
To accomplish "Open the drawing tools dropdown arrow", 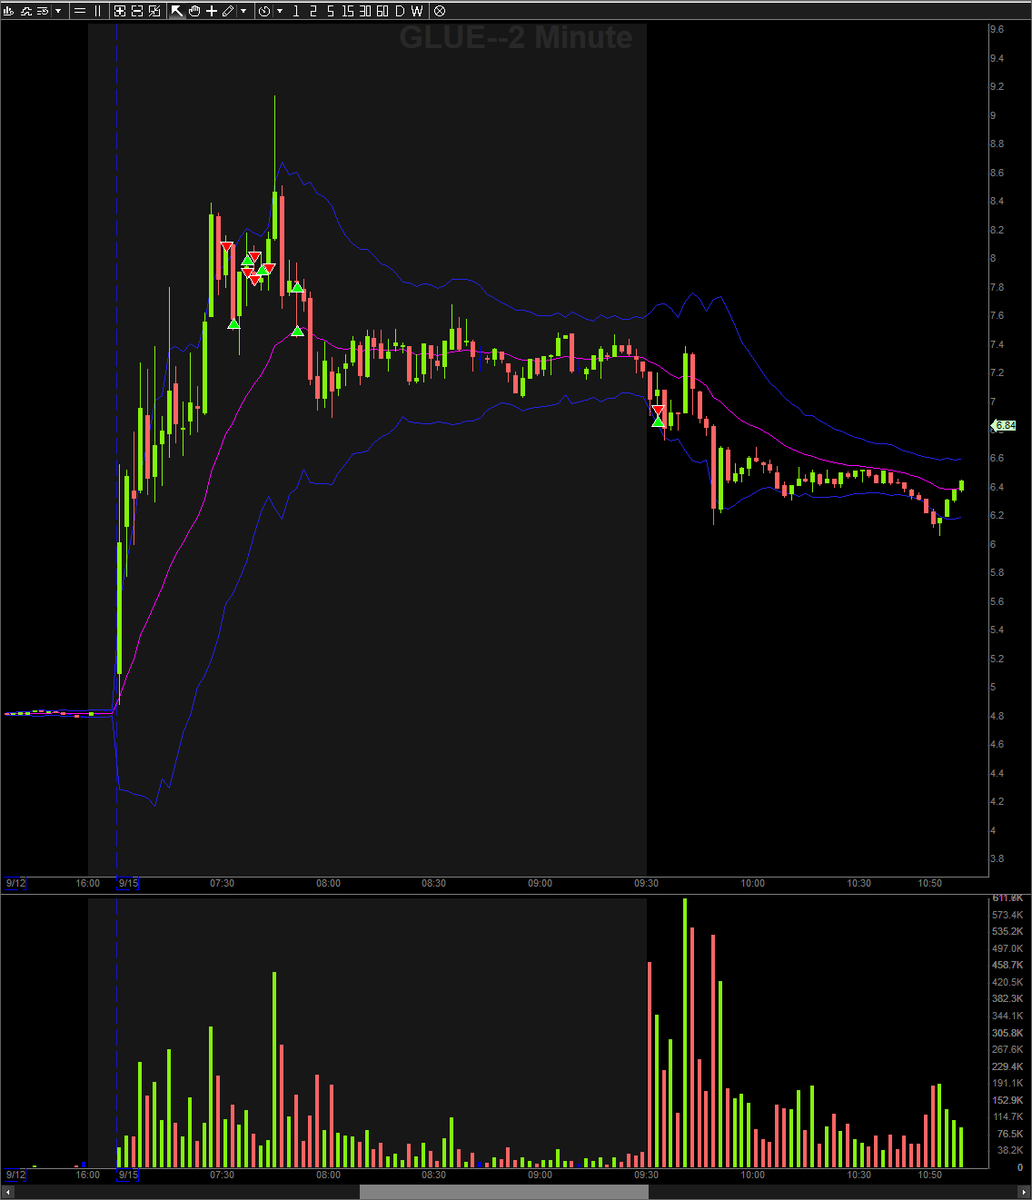I will click(244, 11).
